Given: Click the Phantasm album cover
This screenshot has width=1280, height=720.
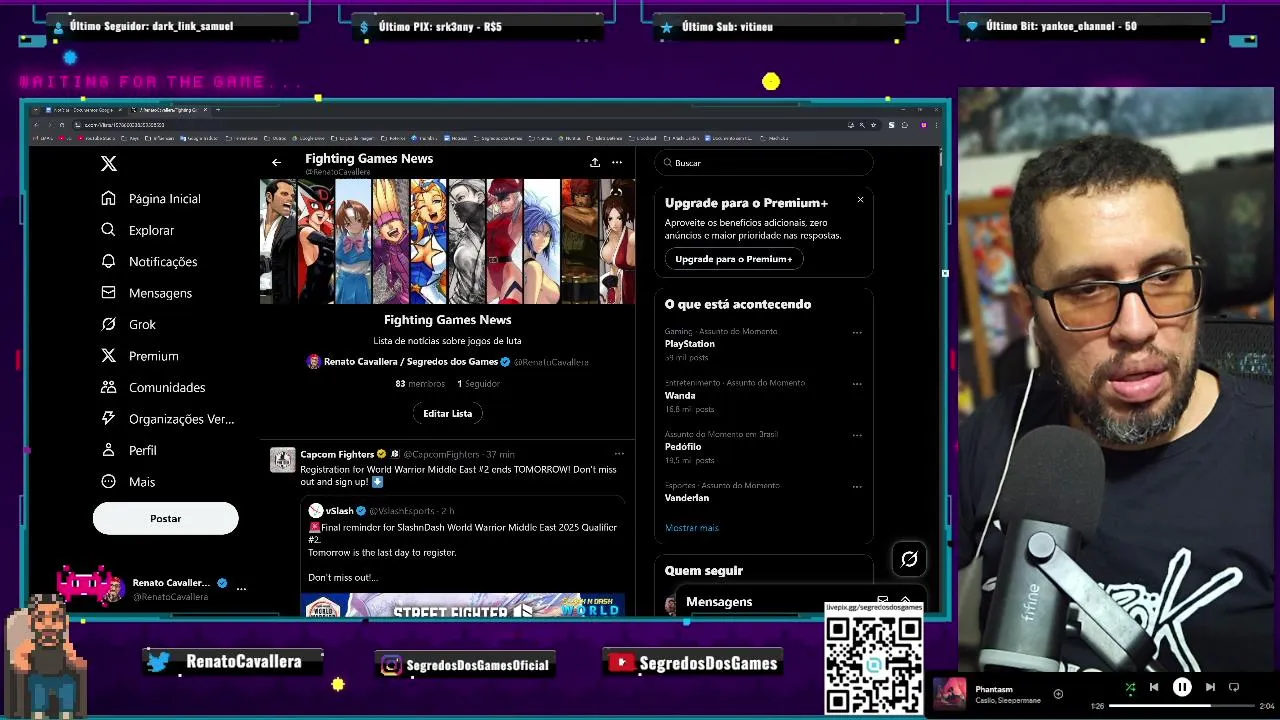Looking at the screenshot, I should click(x=950, y=693).
